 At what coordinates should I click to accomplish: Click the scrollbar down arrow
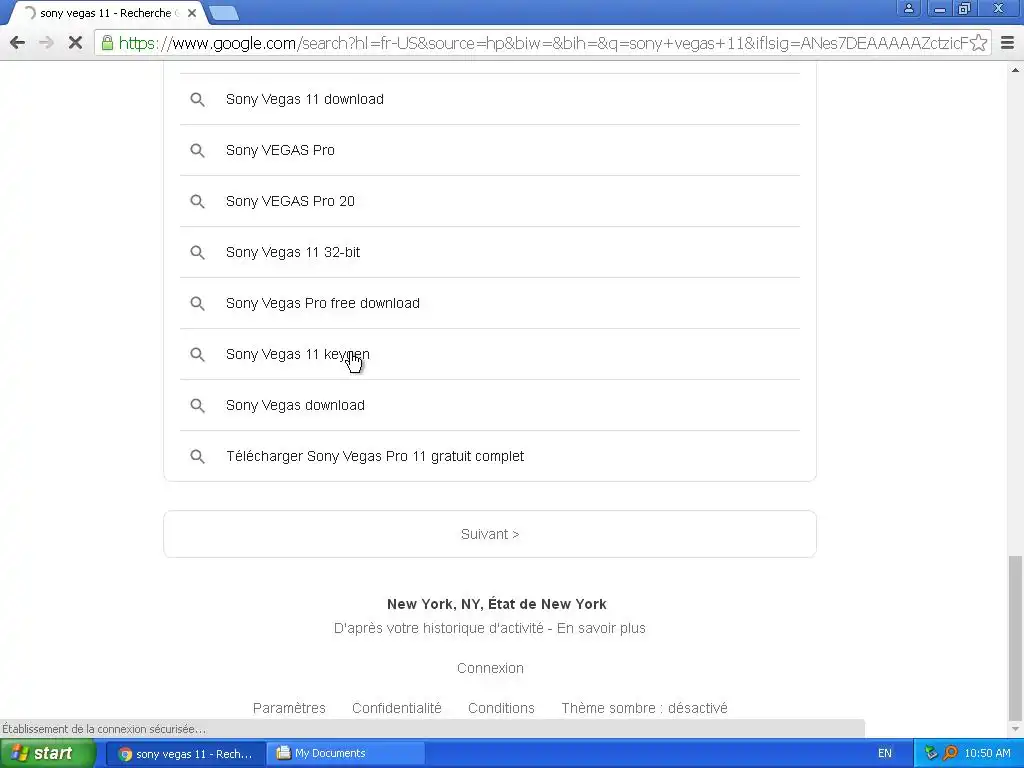[x=1015, y=729]
